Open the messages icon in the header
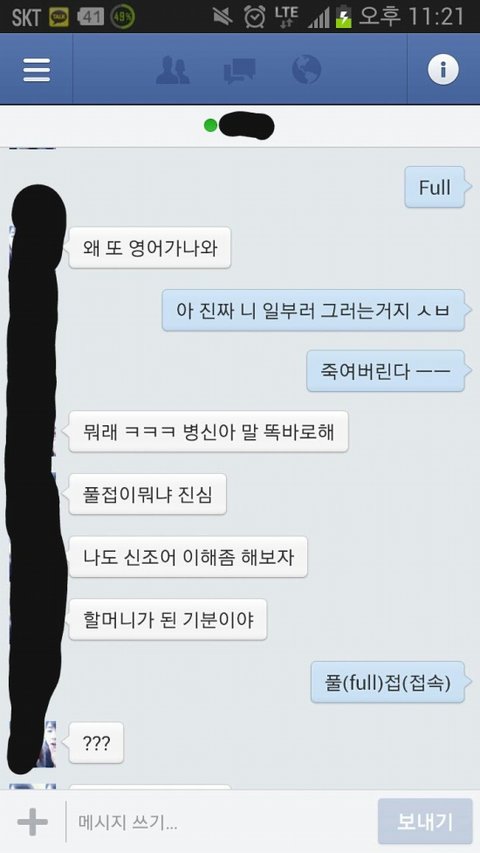 click(239, 71)
